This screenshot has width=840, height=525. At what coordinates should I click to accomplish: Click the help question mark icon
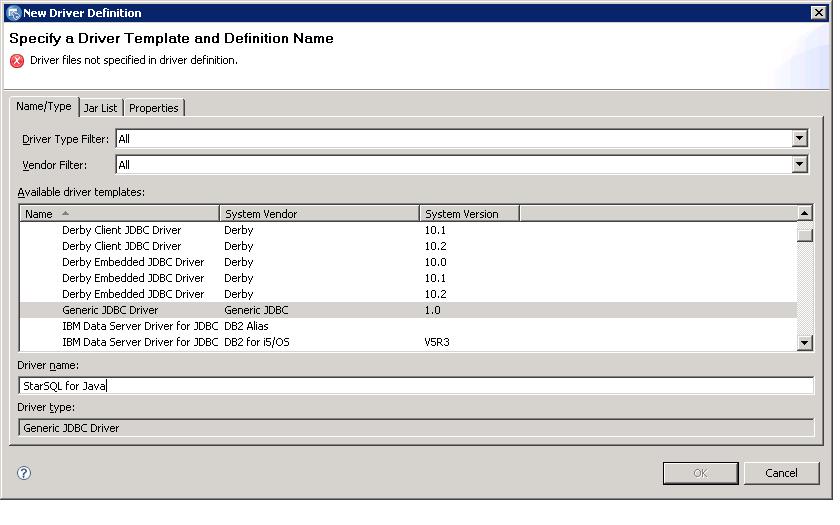point(24,473)
